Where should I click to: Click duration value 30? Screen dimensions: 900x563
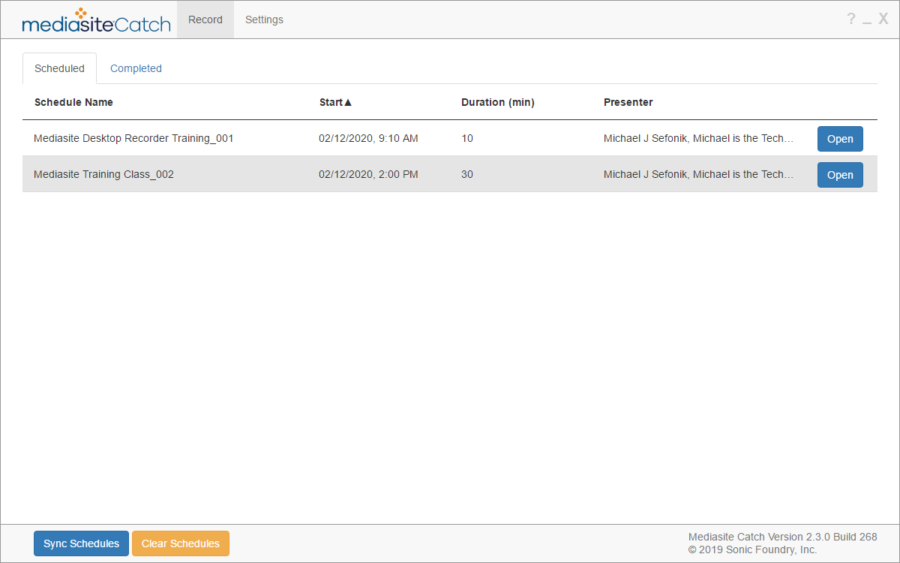click(x=467, y=174)
